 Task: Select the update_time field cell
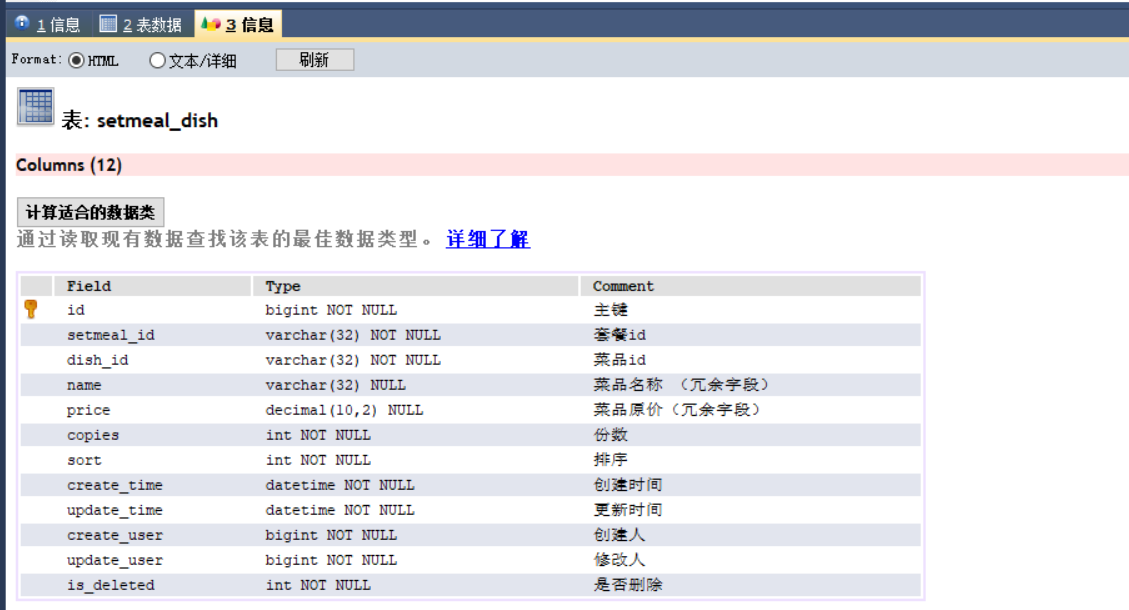pyautogui.click(x=153, y=510)
